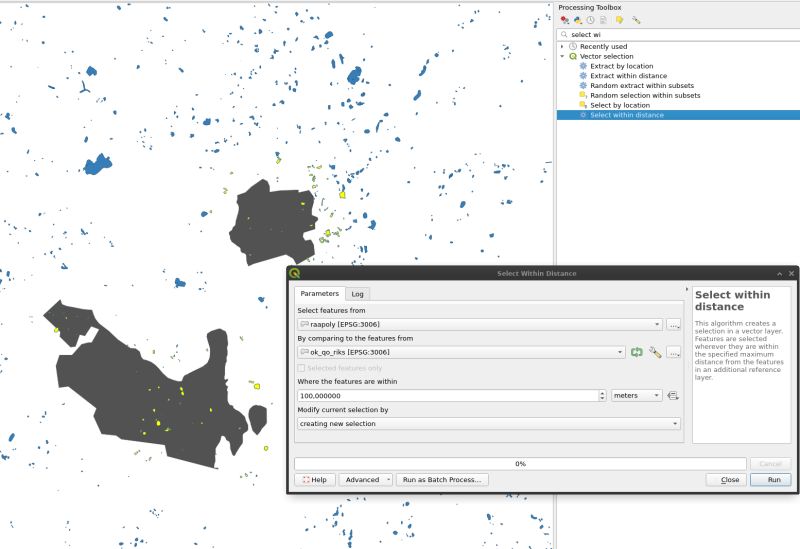Viewport: 800px width, 549px height.
Task: Click 'Processing Toolbox' panel title
Action: 590,8
